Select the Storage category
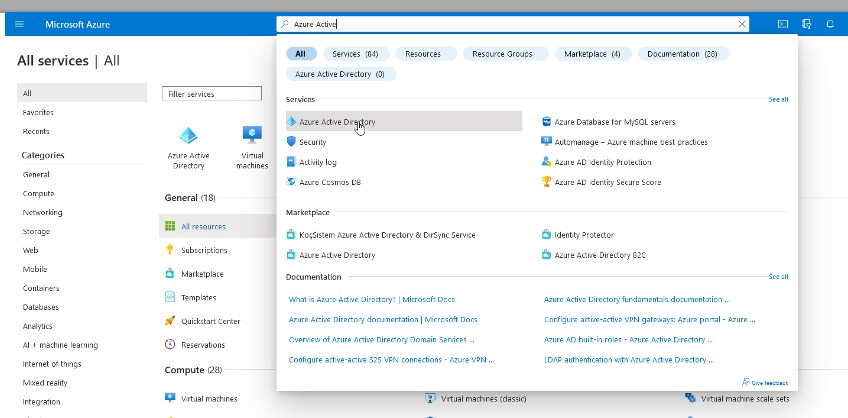Viewport: 848px width, 418px height. [36, 231]
